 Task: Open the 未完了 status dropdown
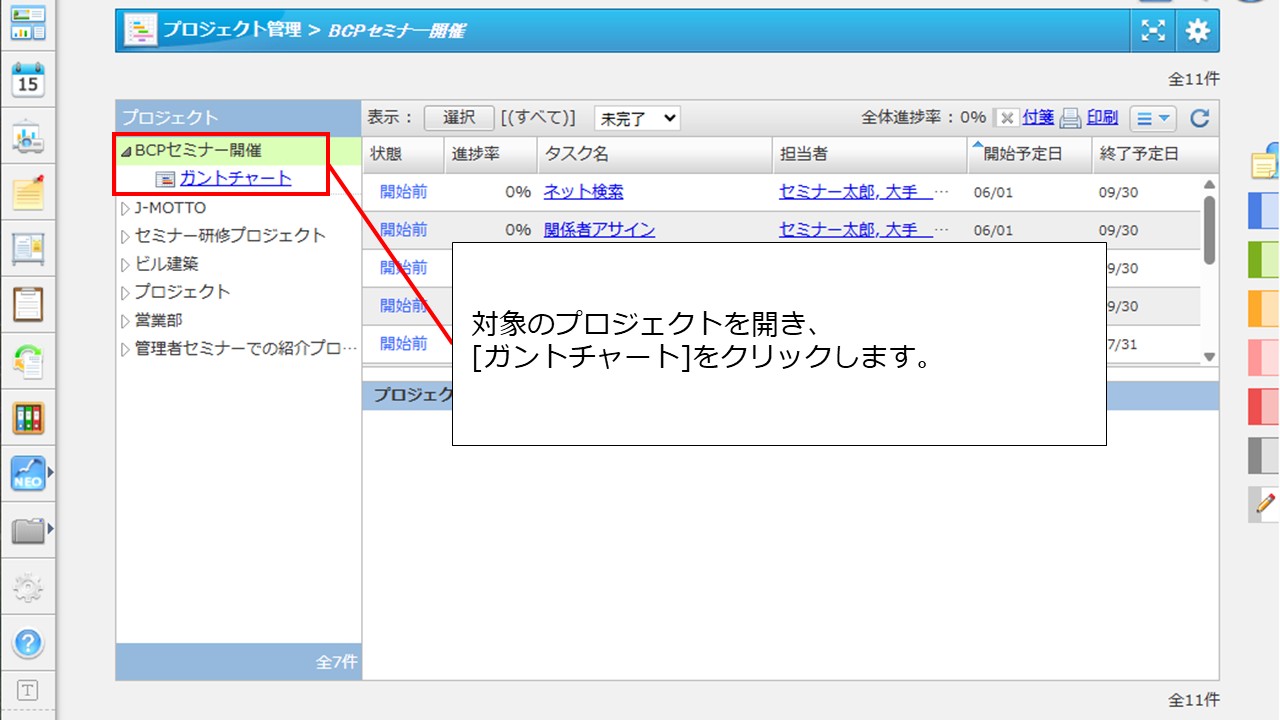[x=637, y=118]
